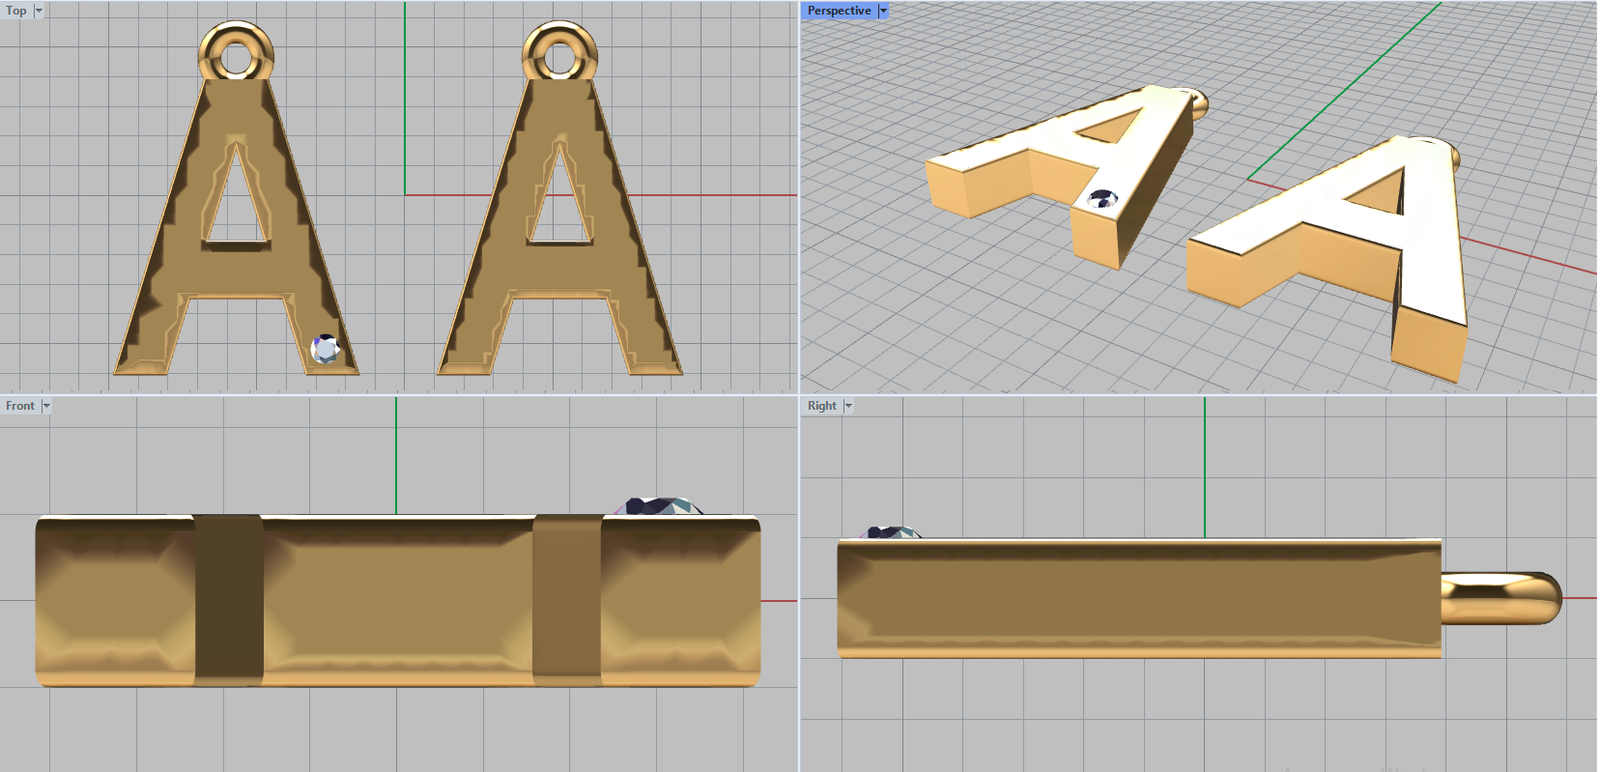Image resolution: width=1600 pixels, height=772 pixels.
Task: Click the Right viewport title label
Action: 821,406
